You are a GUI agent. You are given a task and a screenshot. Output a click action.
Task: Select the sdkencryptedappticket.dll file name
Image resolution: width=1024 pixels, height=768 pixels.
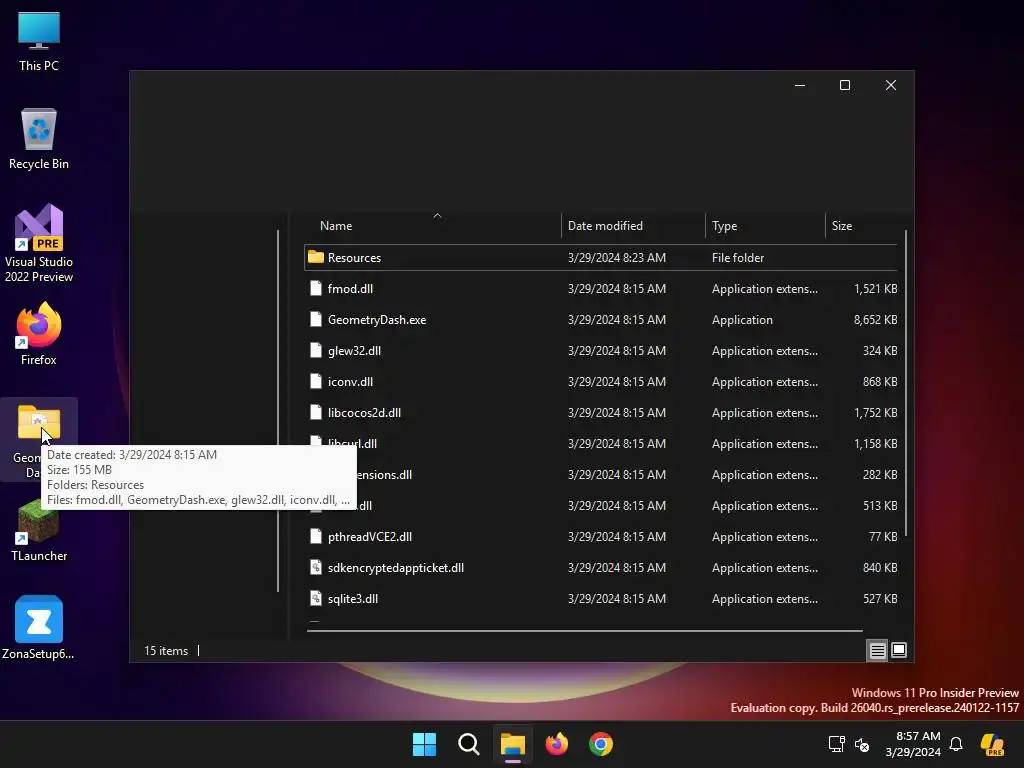click(x=396, y=568)
